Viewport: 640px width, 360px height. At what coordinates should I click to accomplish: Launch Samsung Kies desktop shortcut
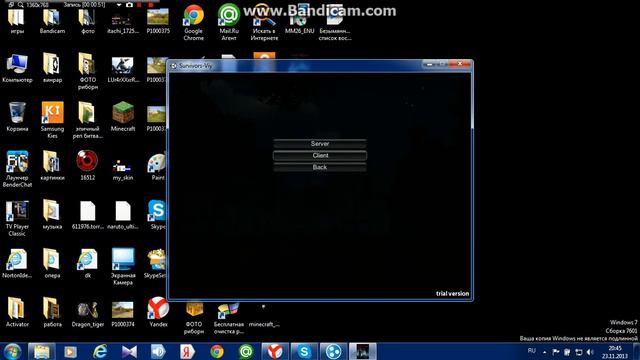pyautogui.click(x=52, y=120)
